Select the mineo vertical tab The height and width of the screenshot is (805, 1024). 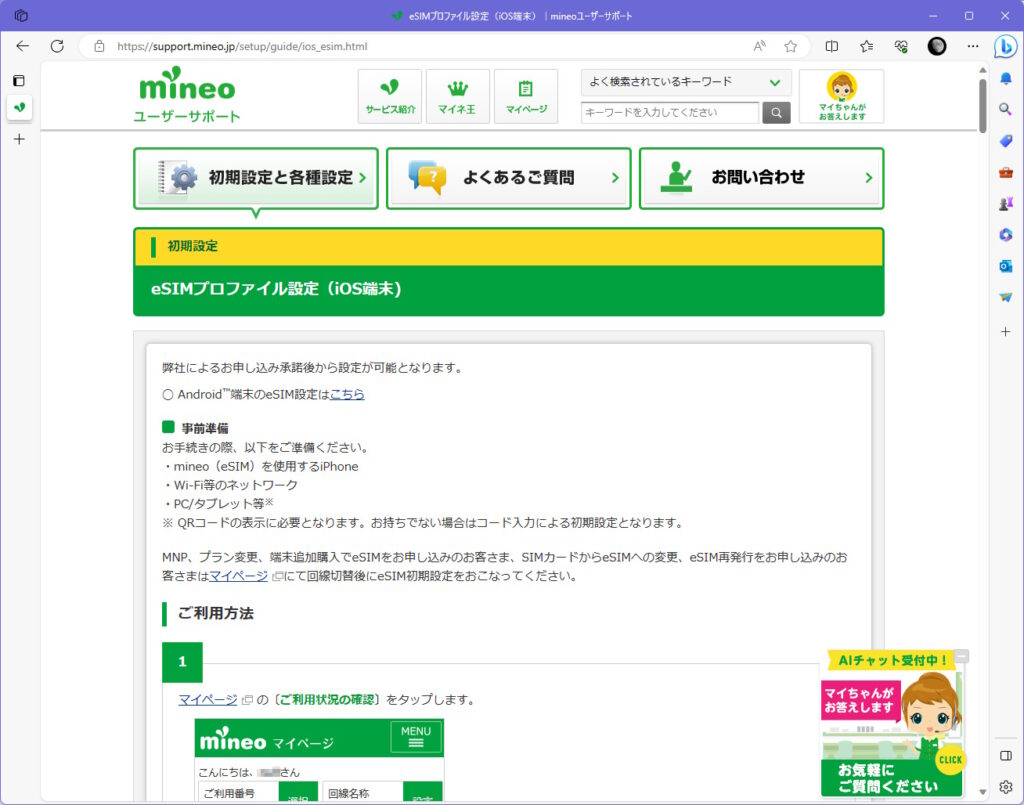click(x=20, y=107)
